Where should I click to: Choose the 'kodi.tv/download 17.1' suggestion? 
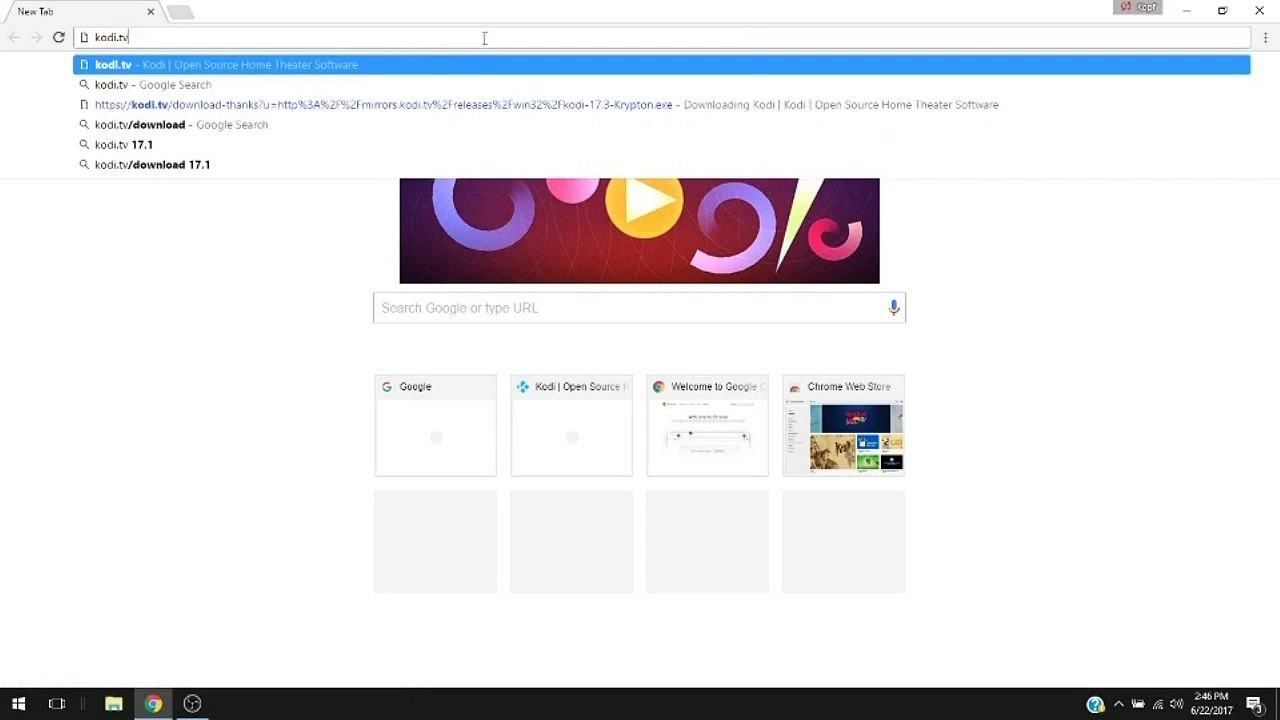[x=662, y=165]
